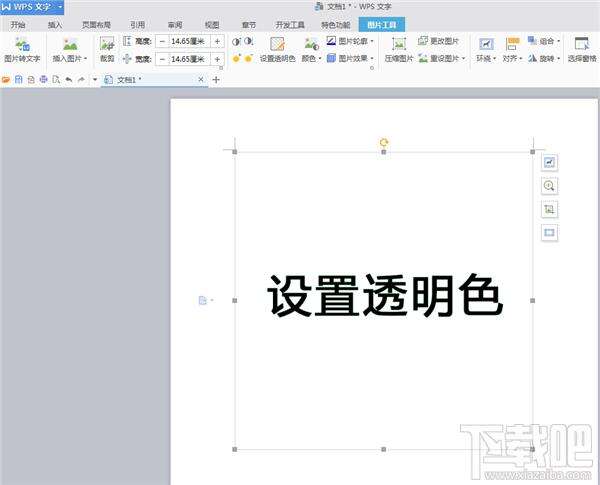The height and width of the screenshot is (485, 600).
Task: Click the layout wrap icon at top right of image
Action: point(549,162)
